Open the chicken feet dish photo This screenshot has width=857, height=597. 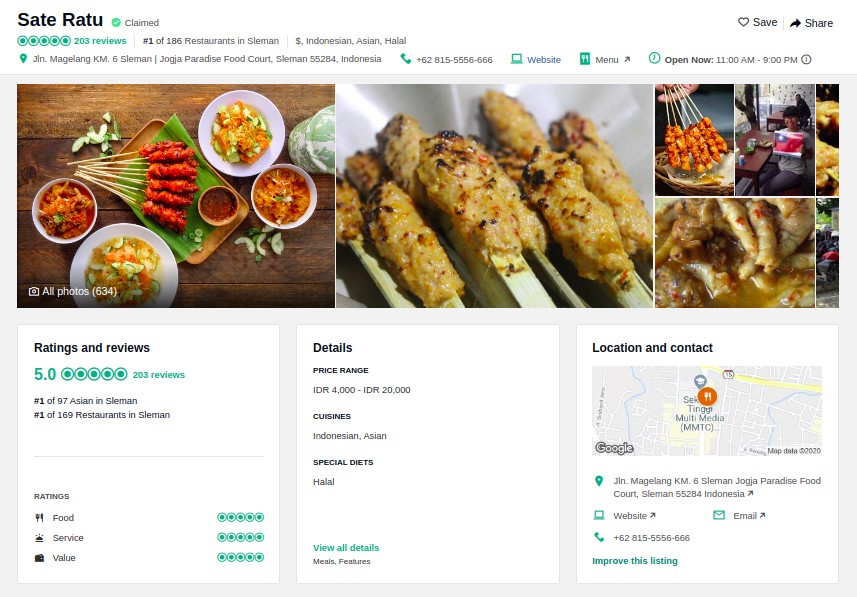pos(735,253)
